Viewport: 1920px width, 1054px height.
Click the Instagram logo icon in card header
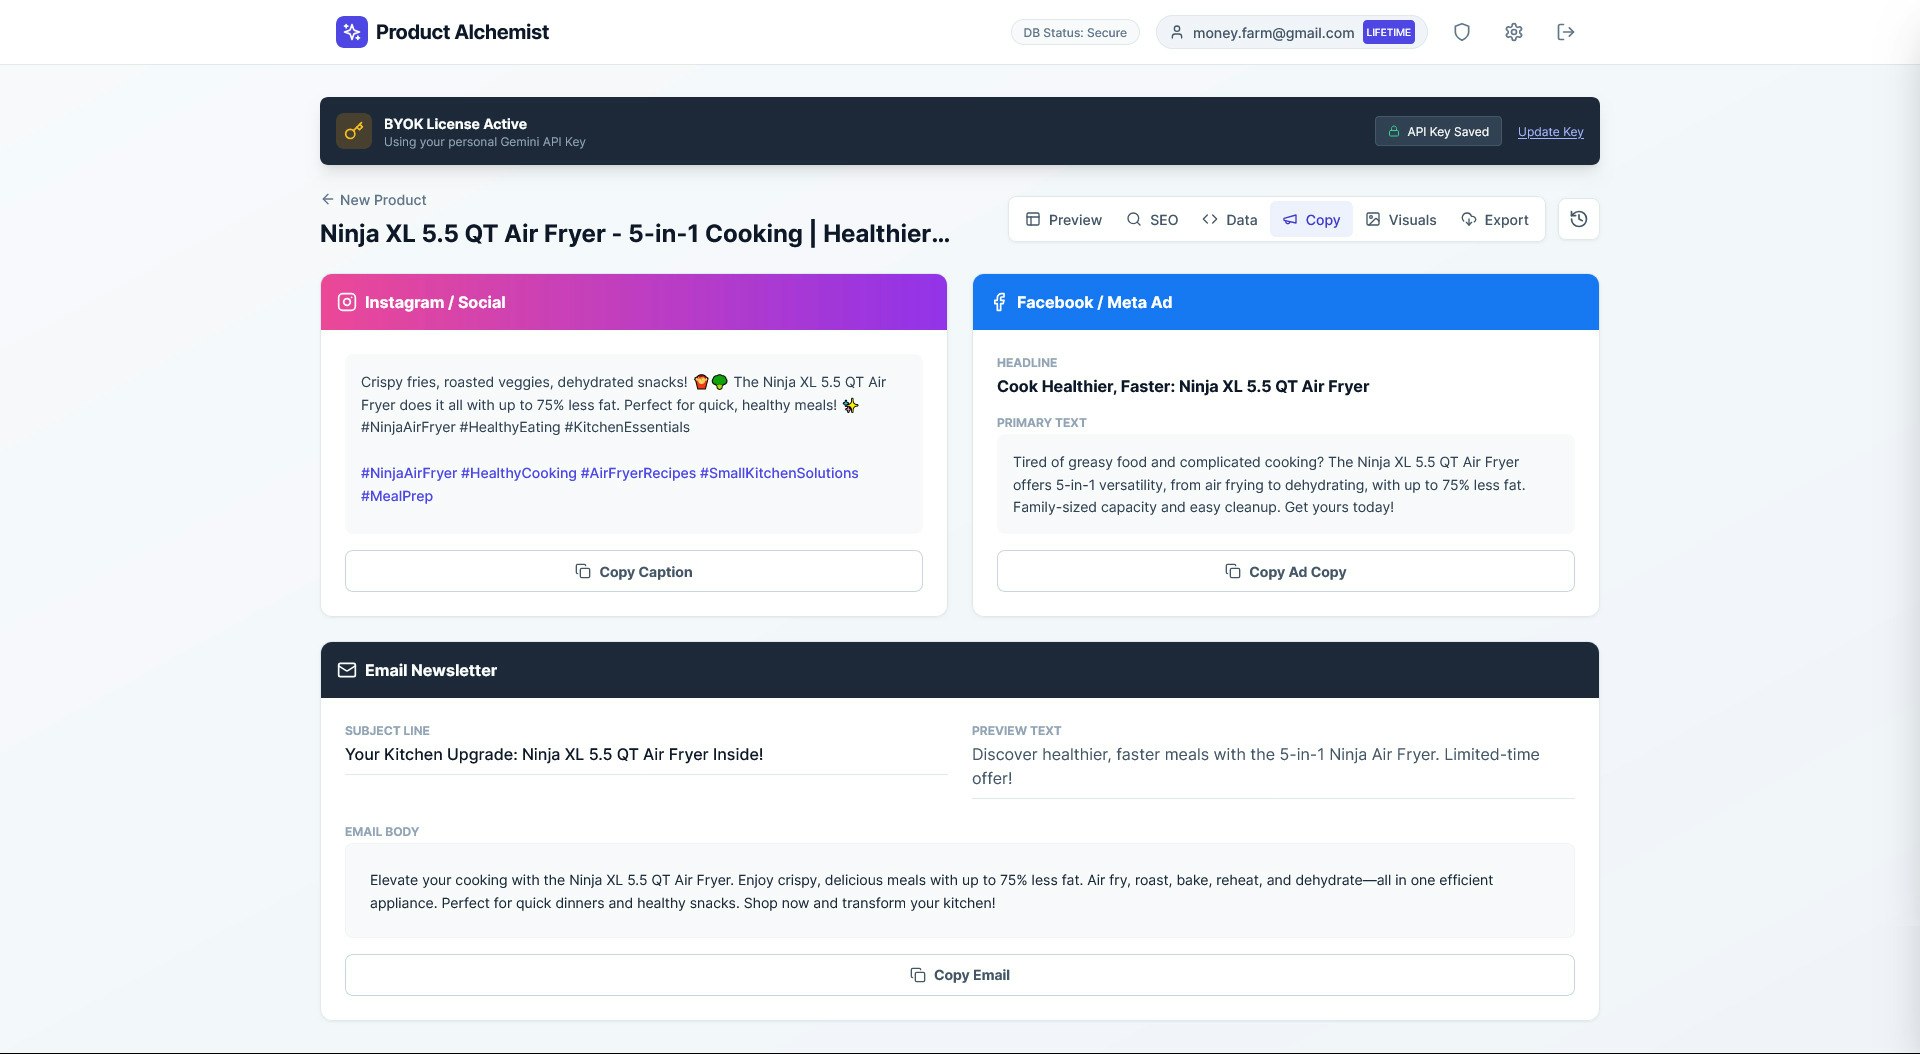347,302
